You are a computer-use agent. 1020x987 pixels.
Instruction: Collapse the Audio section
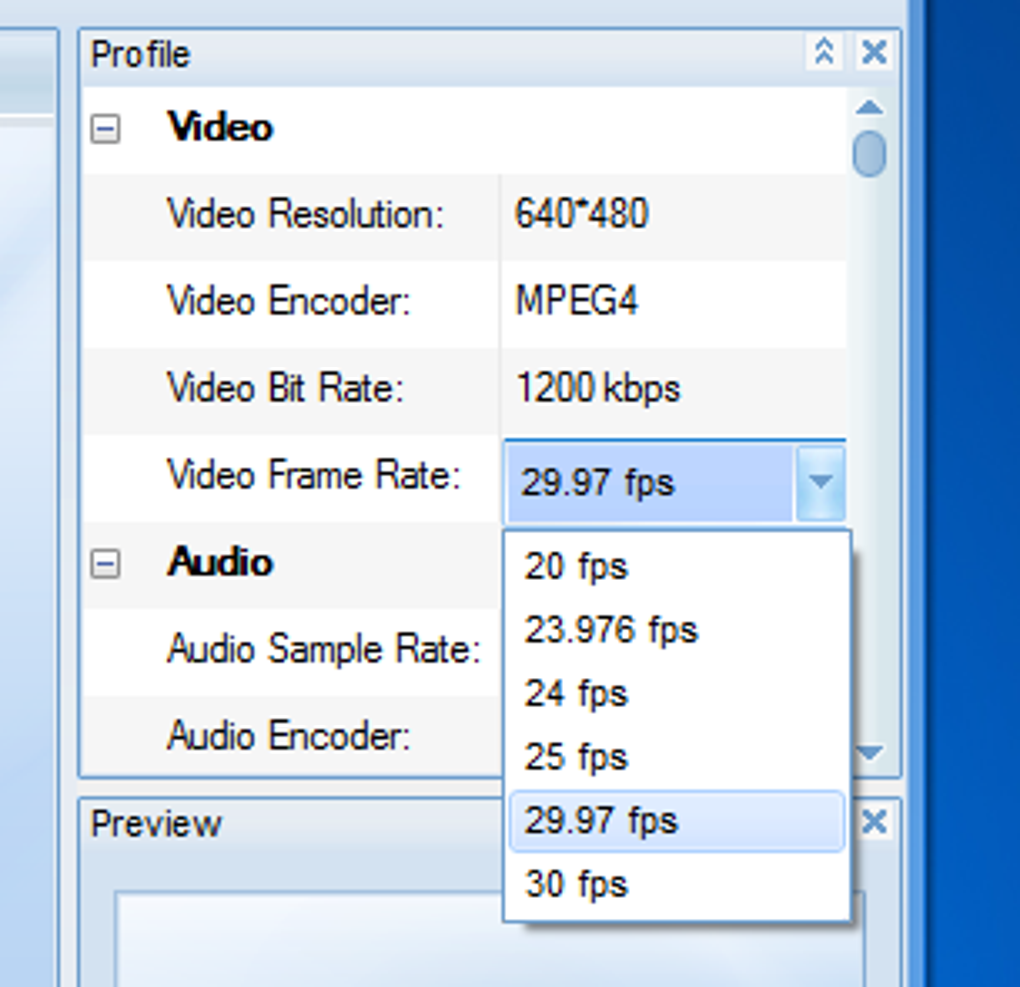click(x=105, y=563)
